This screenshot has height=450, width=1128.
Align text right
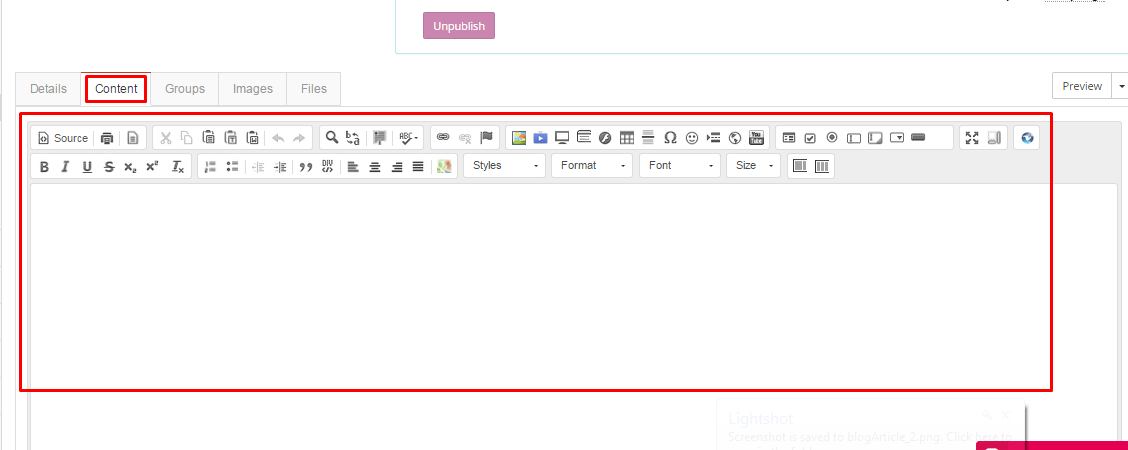click(x=396, y=167)
